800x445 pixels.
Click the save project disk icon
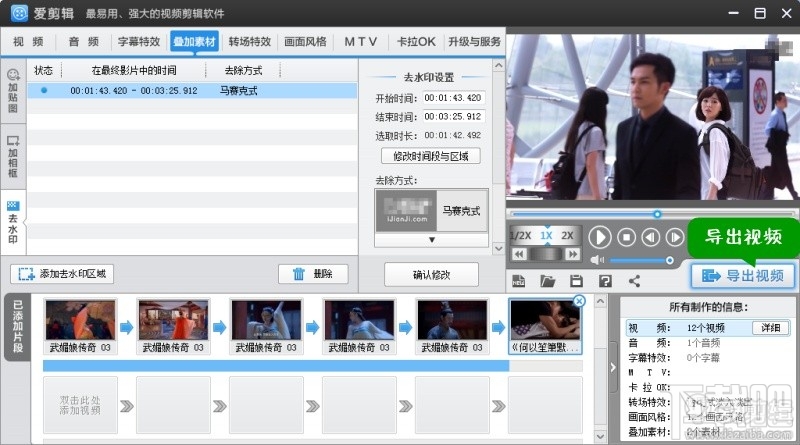[x=577, y=281]
